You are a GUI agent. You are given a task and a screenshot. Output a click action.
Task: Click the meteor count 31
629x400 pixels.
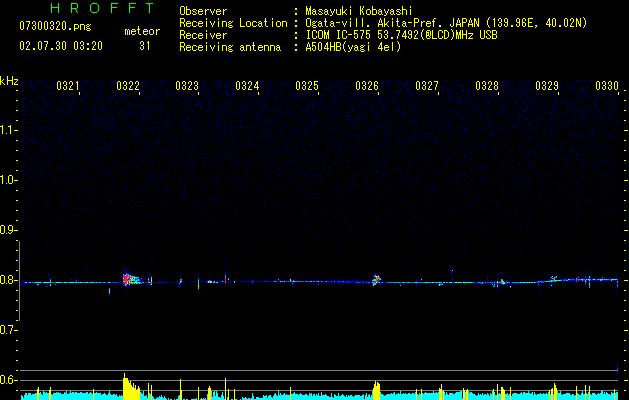(145, 46)
